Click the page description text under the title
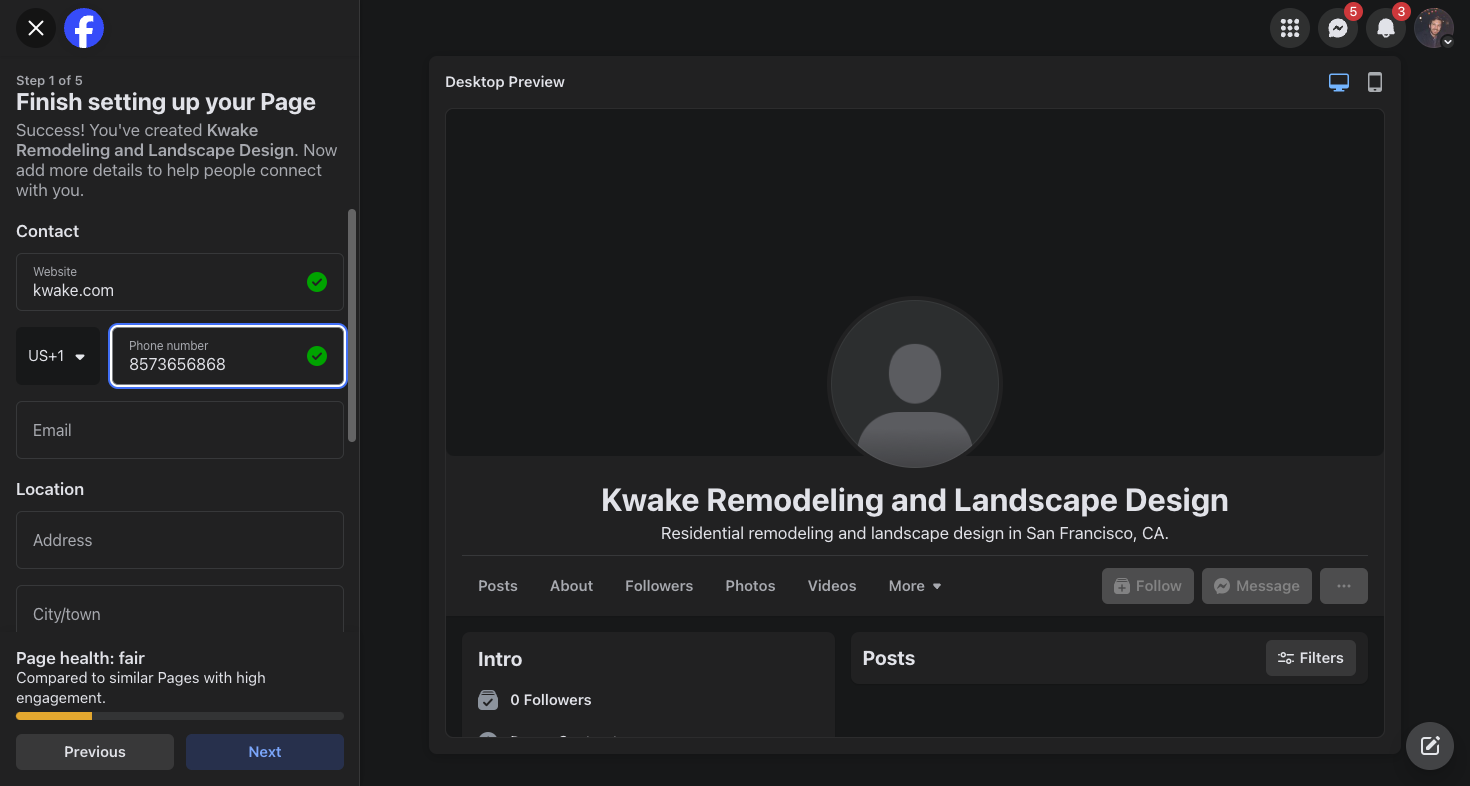Image resolution: width=1470 pixels, height=786 pixels. click(x=915, y=534)
